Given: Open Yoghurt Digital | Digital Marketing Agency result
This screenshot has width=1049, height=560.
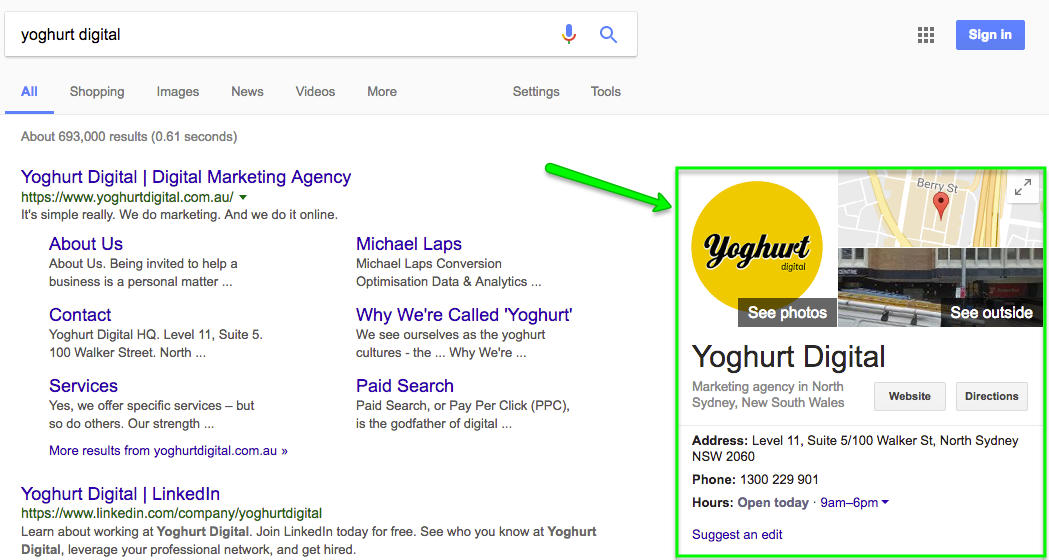Looking at the screenshot, I should pos(186,177).
